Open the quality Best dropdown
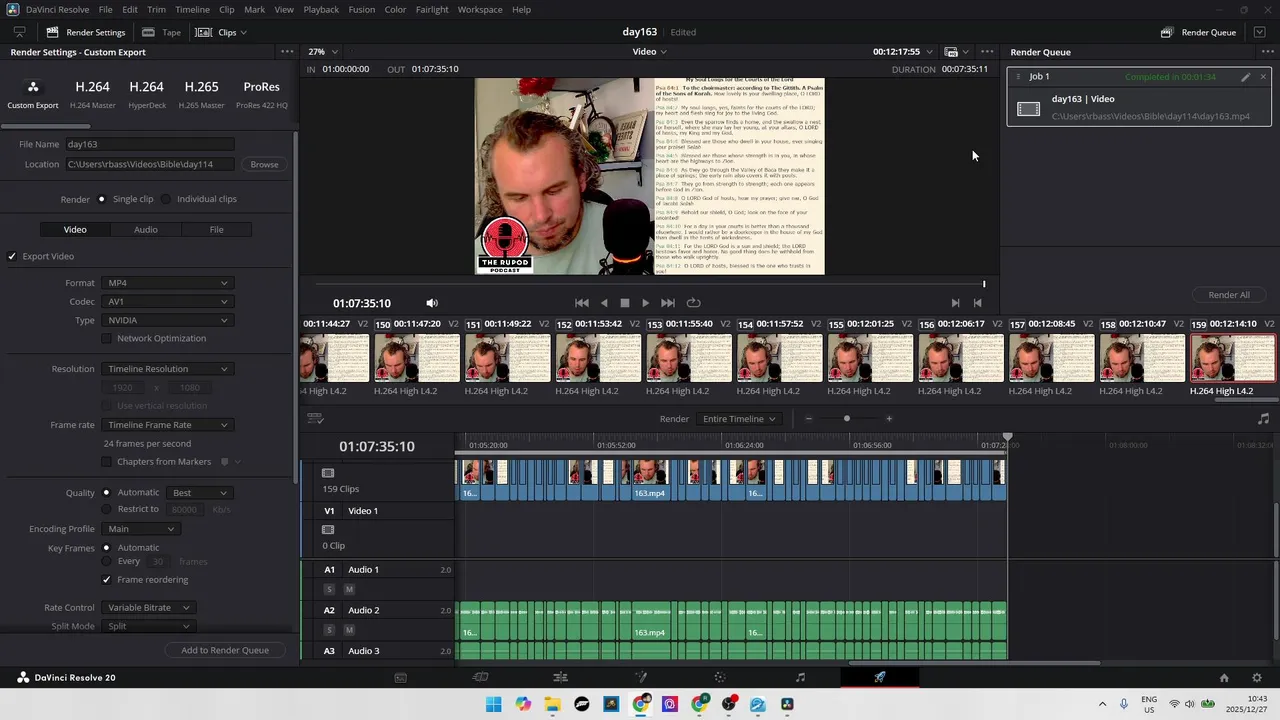The height and width of the screenshot is (720, 1280). click(x=200, y=492)
